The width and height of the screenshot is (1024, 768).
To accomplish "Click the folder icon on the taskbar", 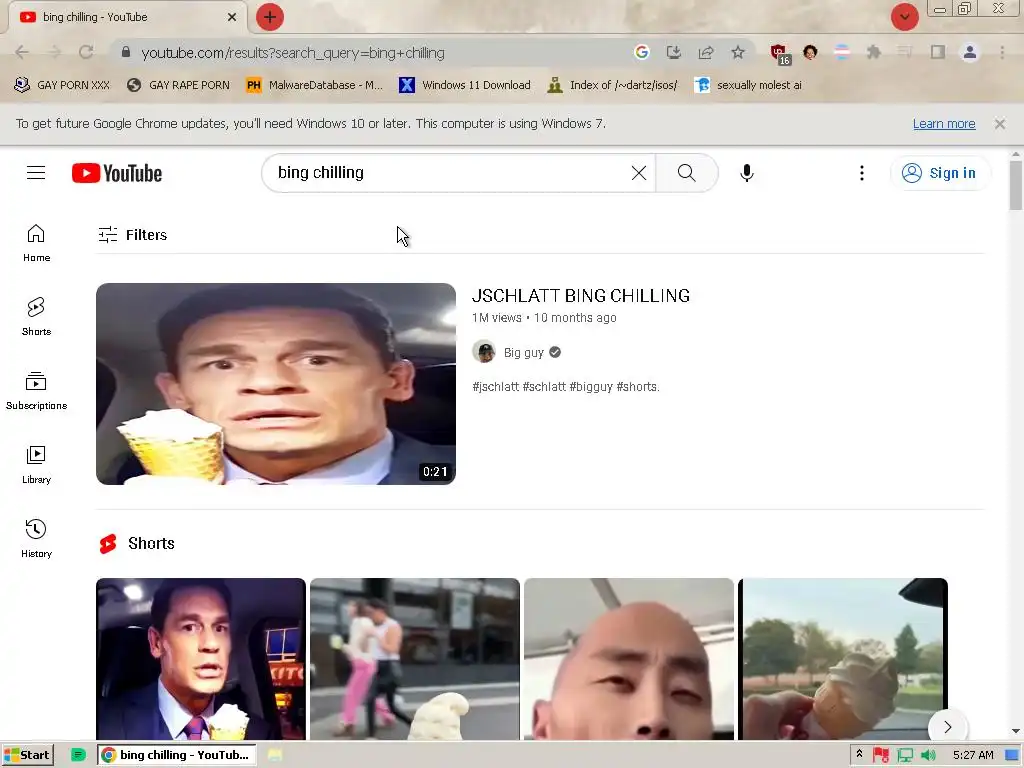I will [x=275, y=755].
